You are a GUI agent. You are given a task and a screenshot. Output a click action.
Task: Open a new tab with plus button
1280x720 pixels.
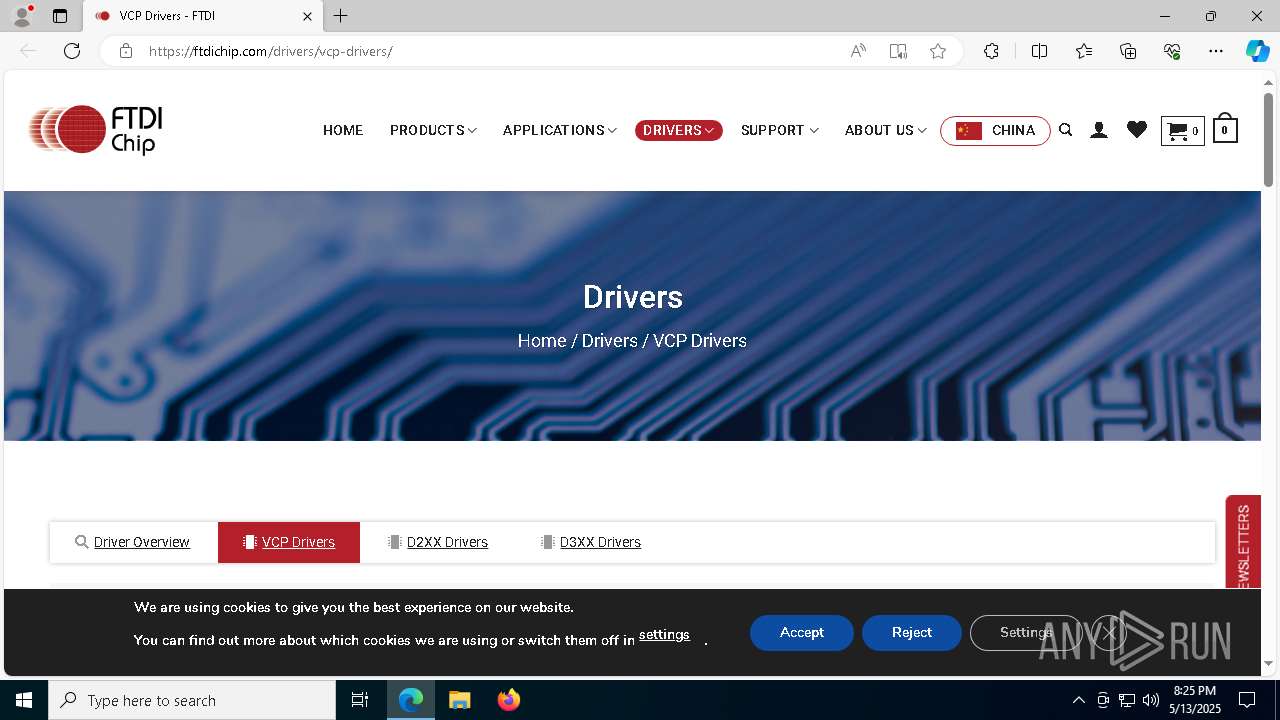tap(341, 16)
